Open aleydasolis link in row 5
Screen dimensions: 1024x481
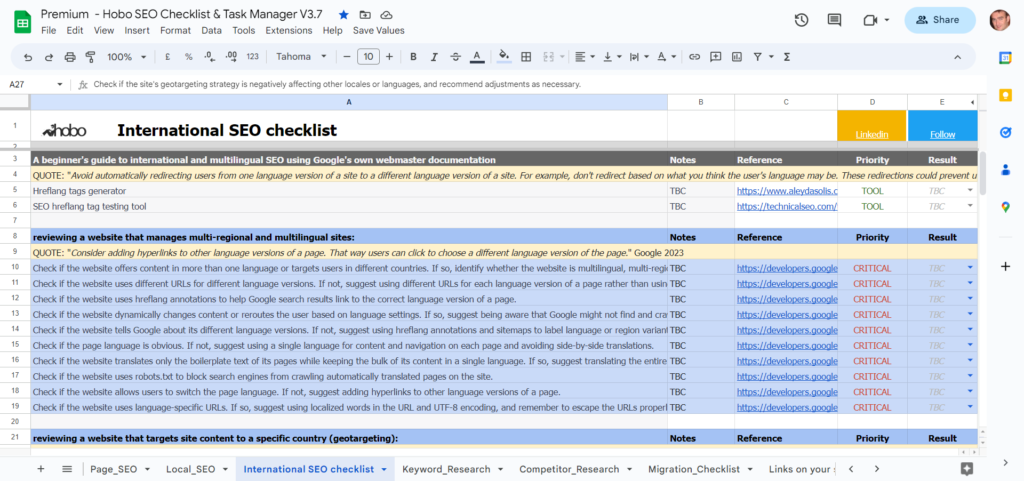[787, 191]
